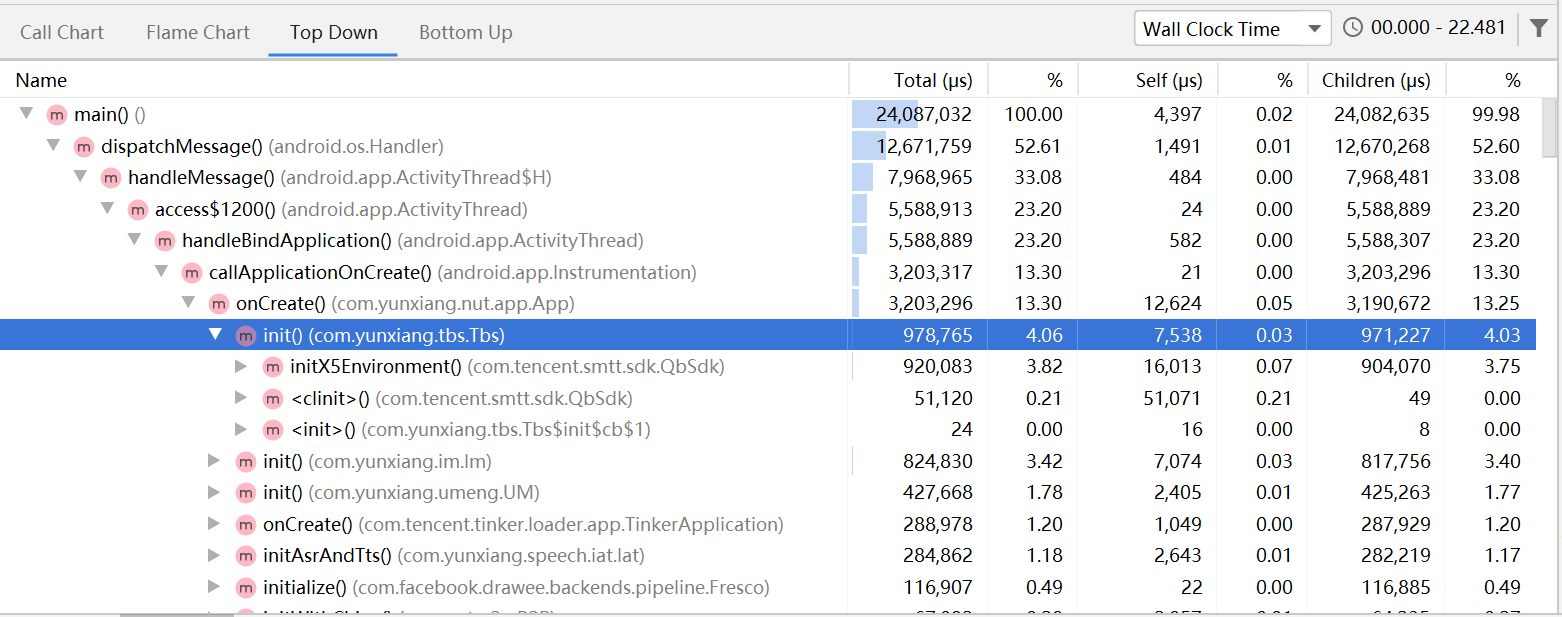Collapse the dispatchMessage() node
Viewport: 1562px width, 617px height.
pos(53,146)
